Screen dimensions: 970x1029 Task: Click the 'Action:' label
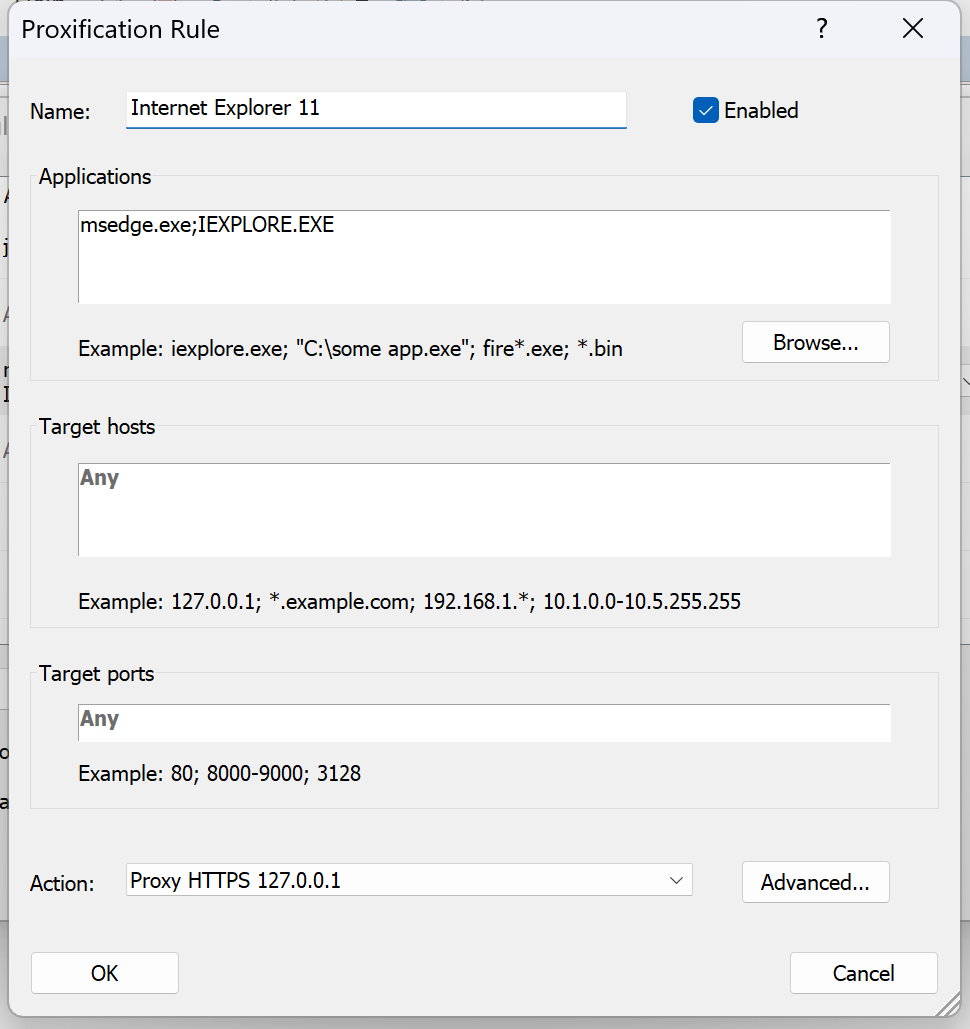[x=62, y=883]
